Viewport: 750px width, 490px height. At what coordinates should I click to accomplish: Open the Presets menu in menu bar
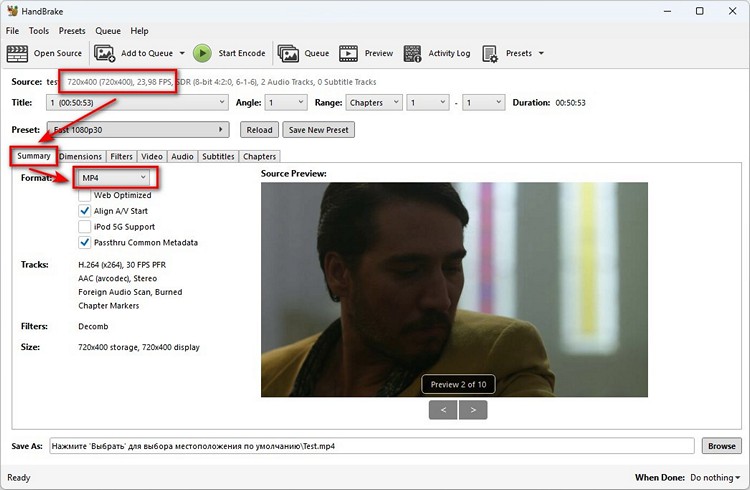72,31
